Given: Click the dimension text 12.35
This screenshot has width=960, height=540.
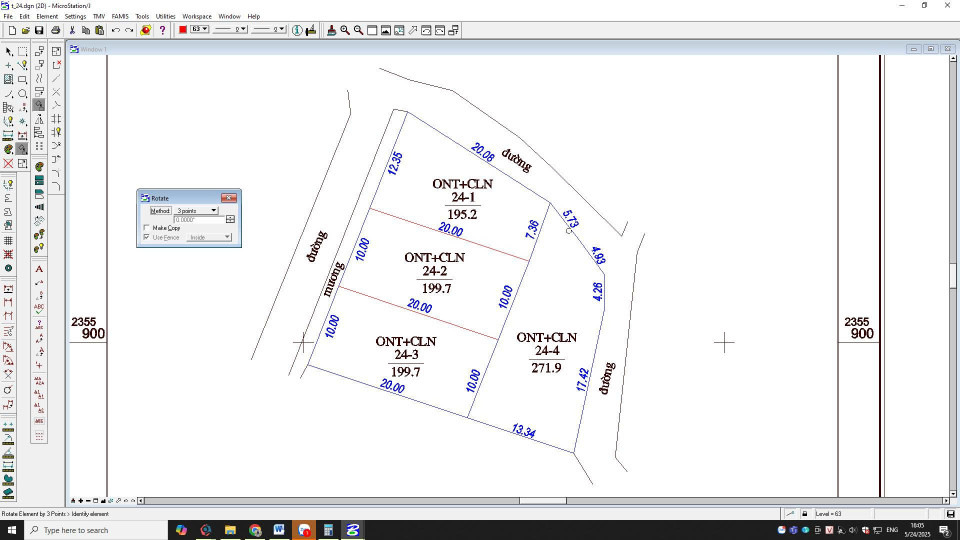Looking at the screenshot, I should [x=396, y=163].
